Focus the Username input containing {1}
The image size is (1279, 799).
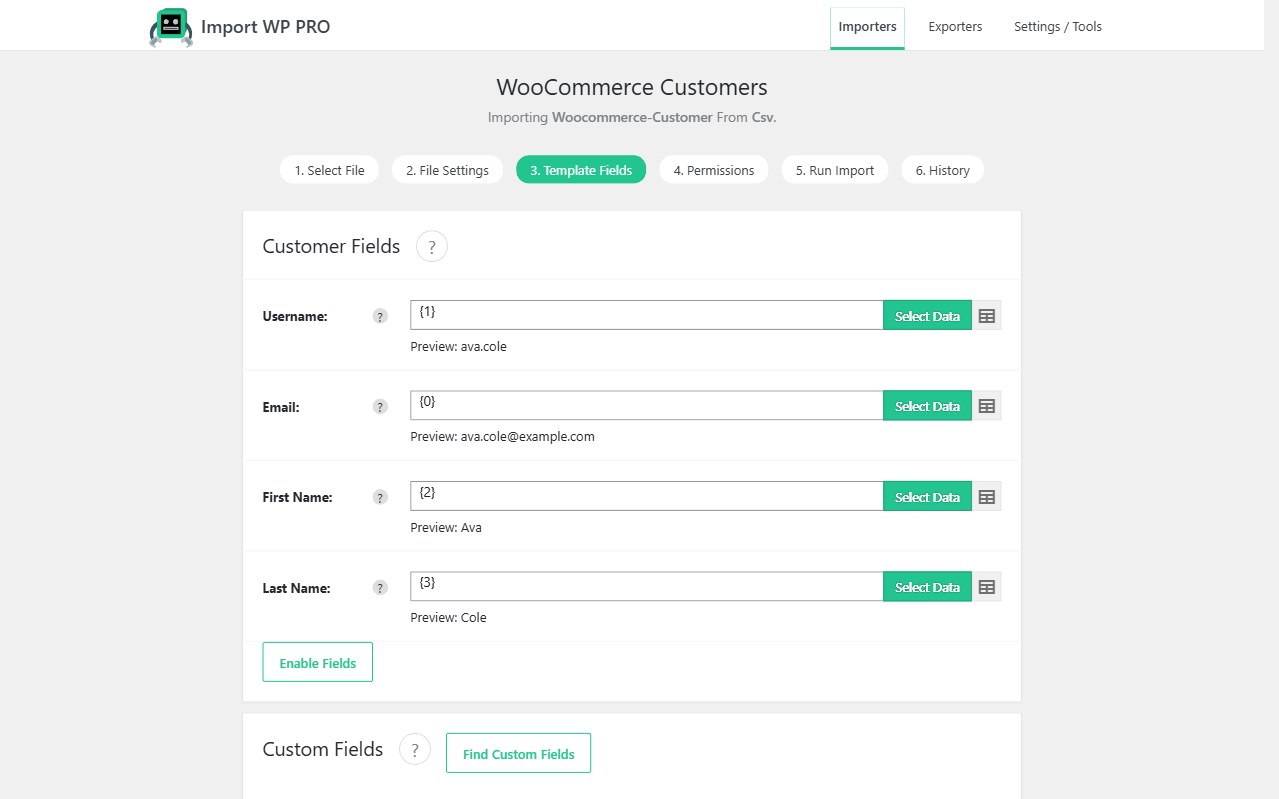pos(647,315)
